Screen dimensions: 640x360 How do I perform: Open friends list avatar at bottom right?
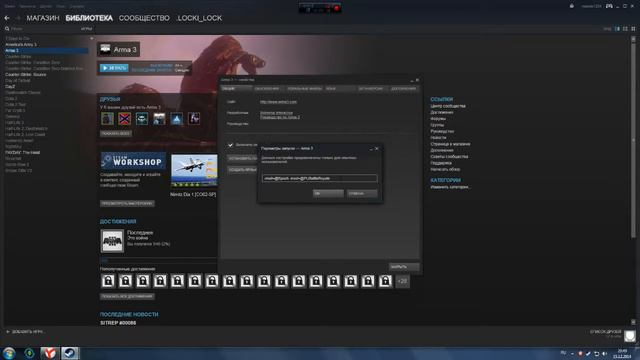pyautogui.click(x=630, y=336)
